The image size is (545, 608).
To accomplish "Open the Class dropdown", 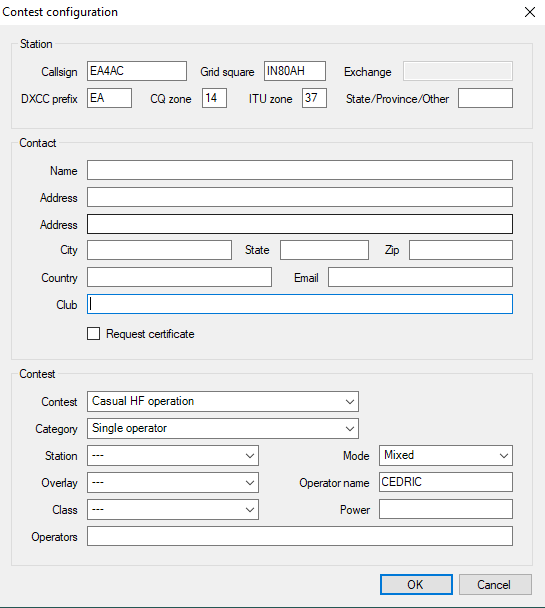I will click(173, 510).
